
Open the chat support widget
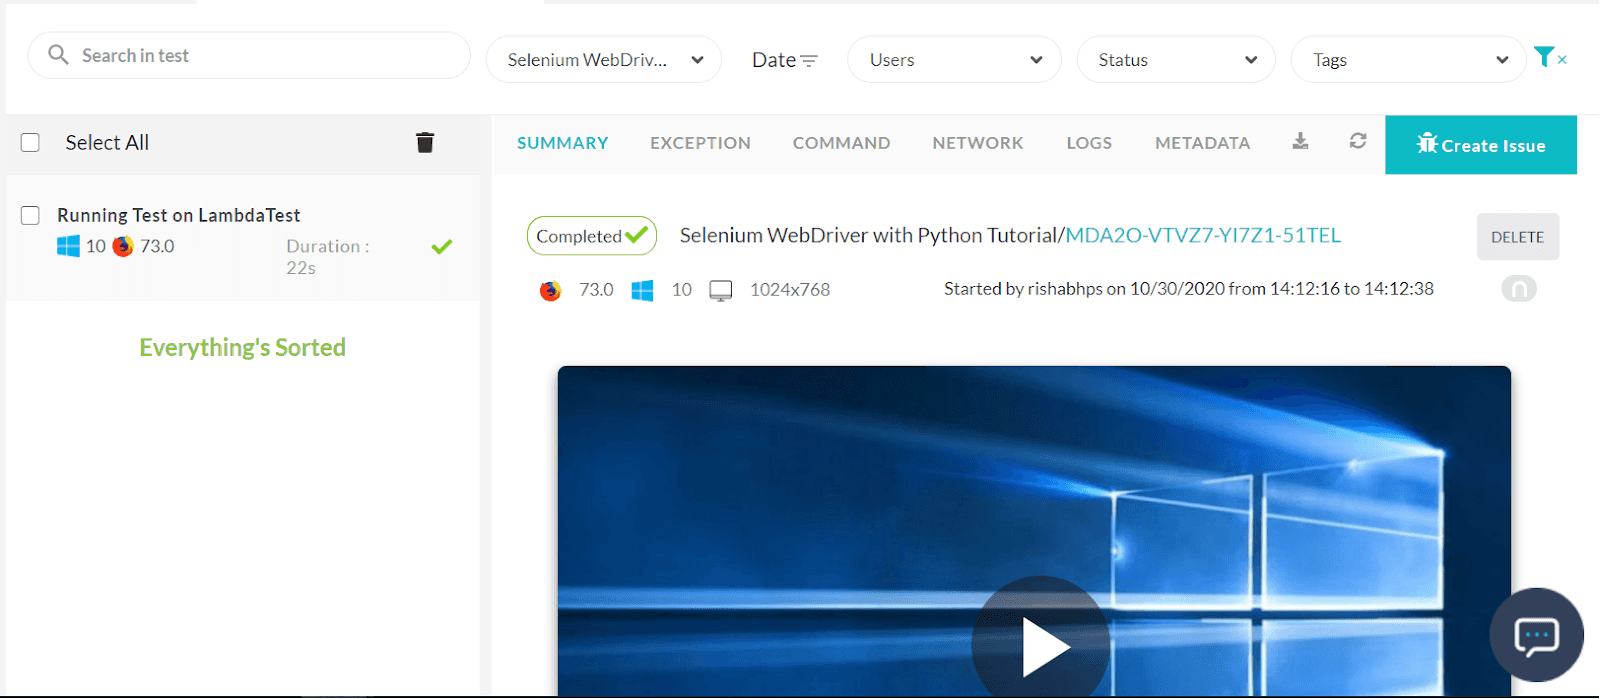tap(1536, 635)
